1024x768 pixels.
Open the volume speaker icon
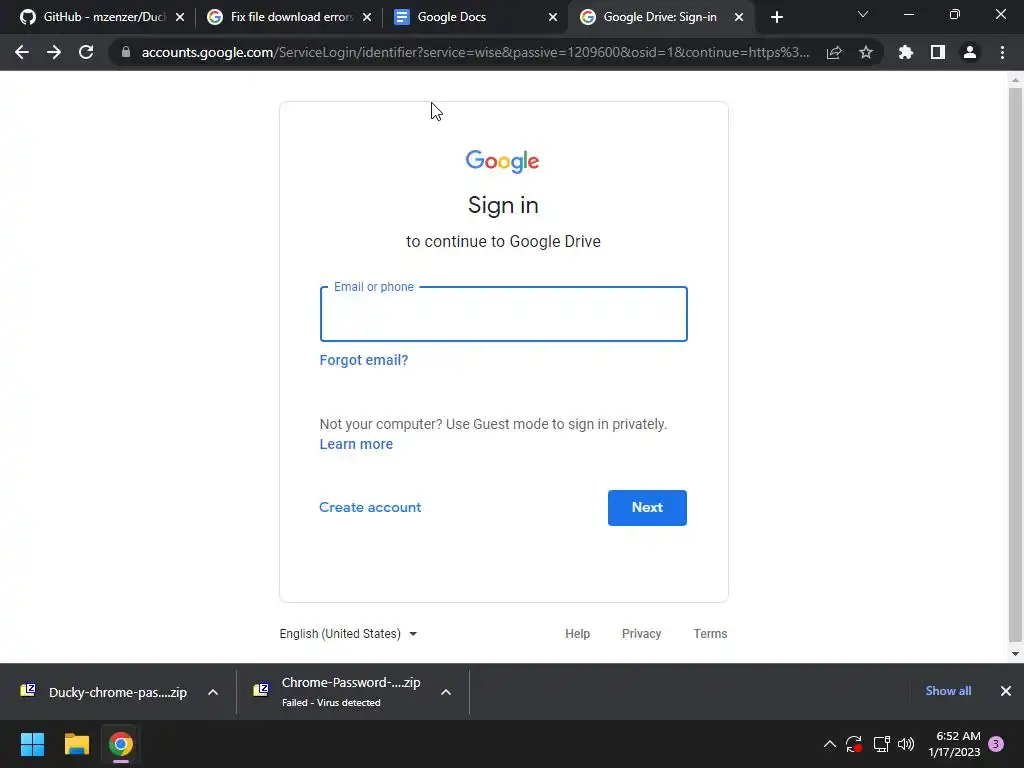tap(906, 744)
